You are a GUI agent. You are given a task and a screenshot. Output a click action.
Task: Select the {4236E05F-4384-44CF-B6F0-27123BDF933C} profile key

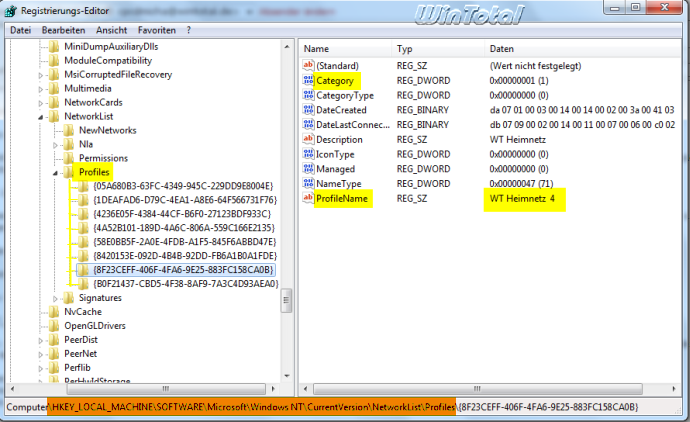click(x=182, y=214)
